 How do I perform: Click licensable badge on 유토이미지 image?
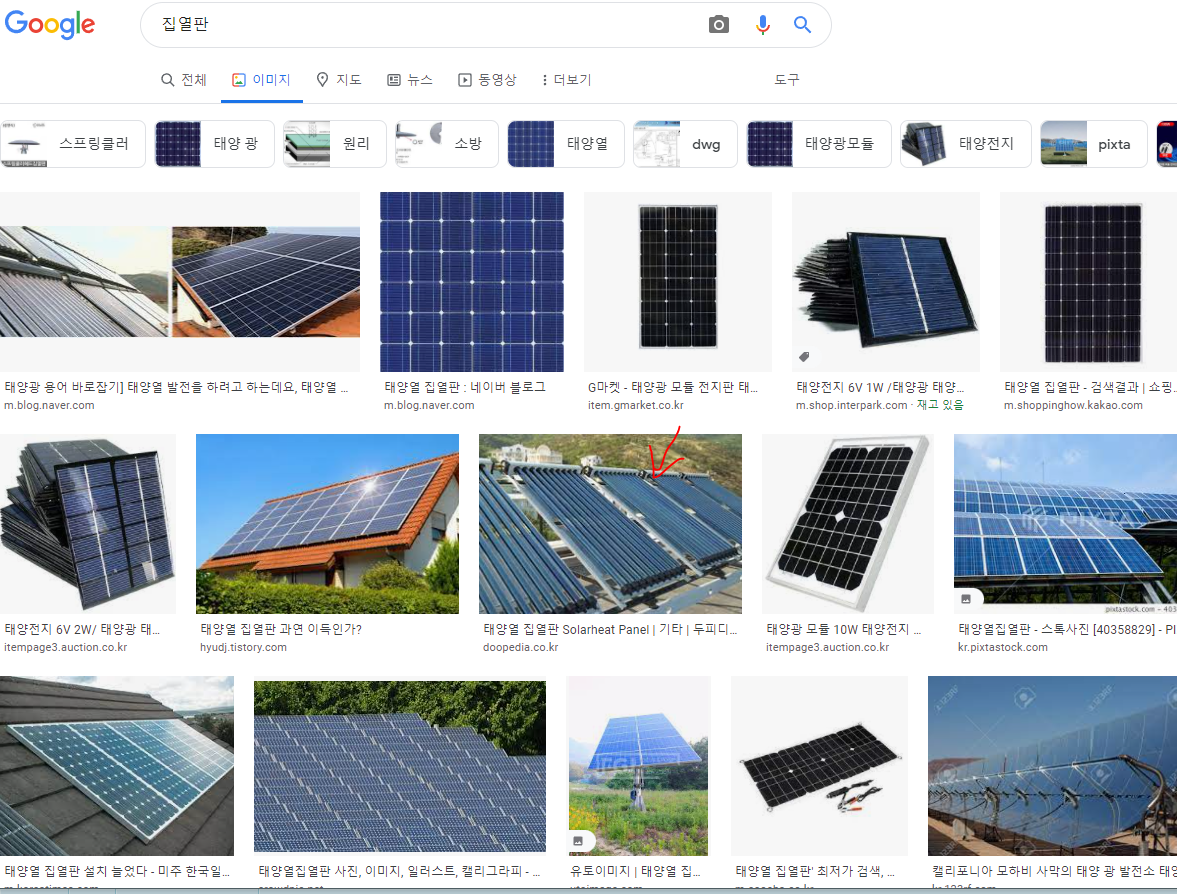click(578, 841)
